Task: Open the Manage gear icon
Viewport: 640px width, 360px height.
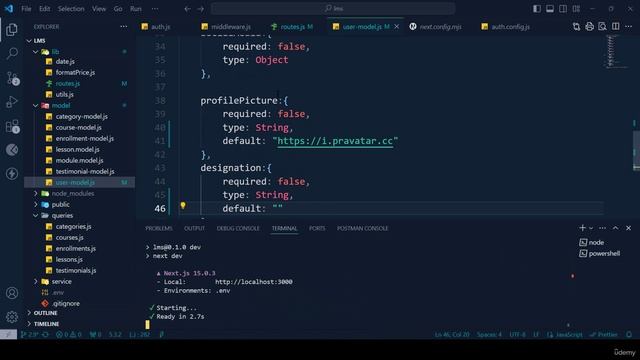Action: (12, 317)
